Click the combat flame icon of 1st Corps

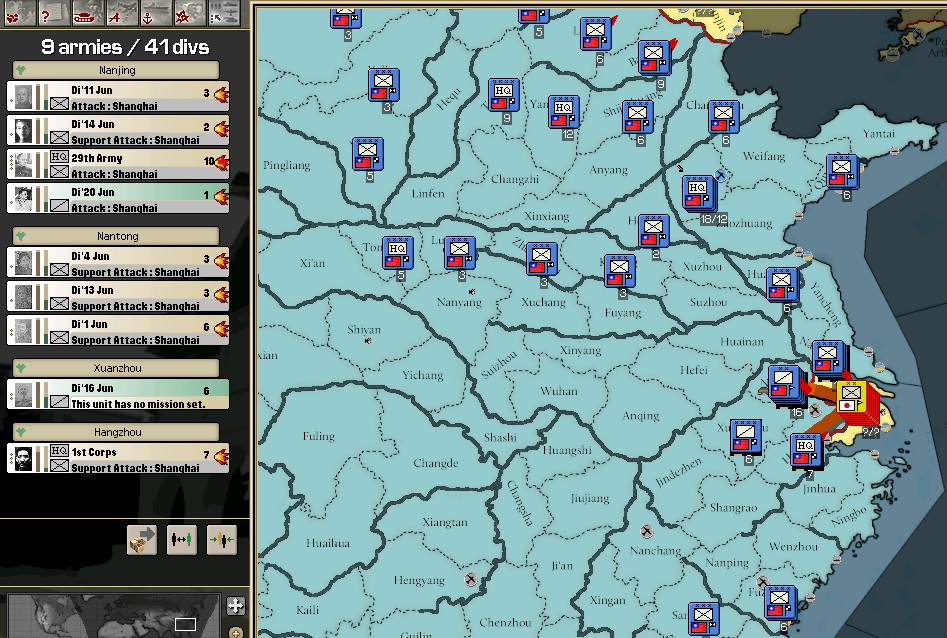(221, 456)
